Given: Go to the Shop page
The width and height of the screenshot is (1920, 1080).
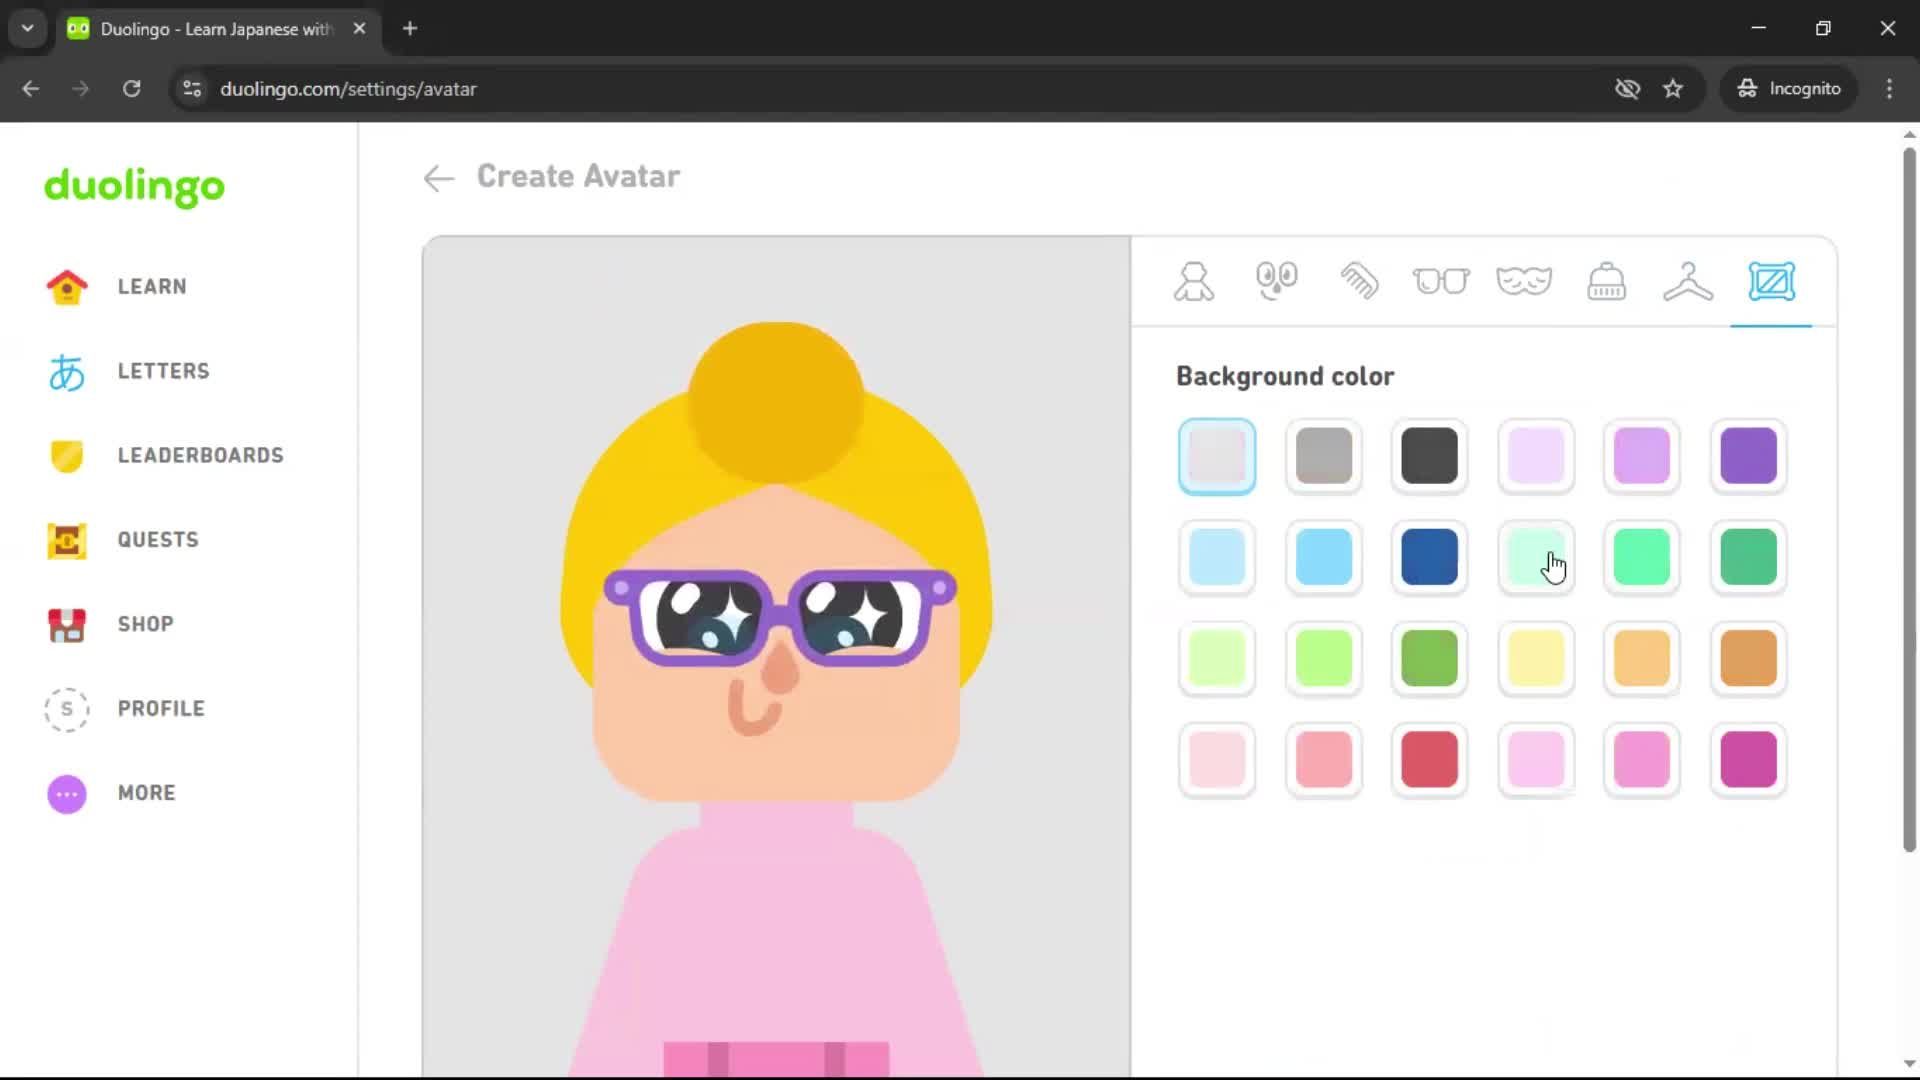Looking at the screenshot, I should [x=144, y=624].
